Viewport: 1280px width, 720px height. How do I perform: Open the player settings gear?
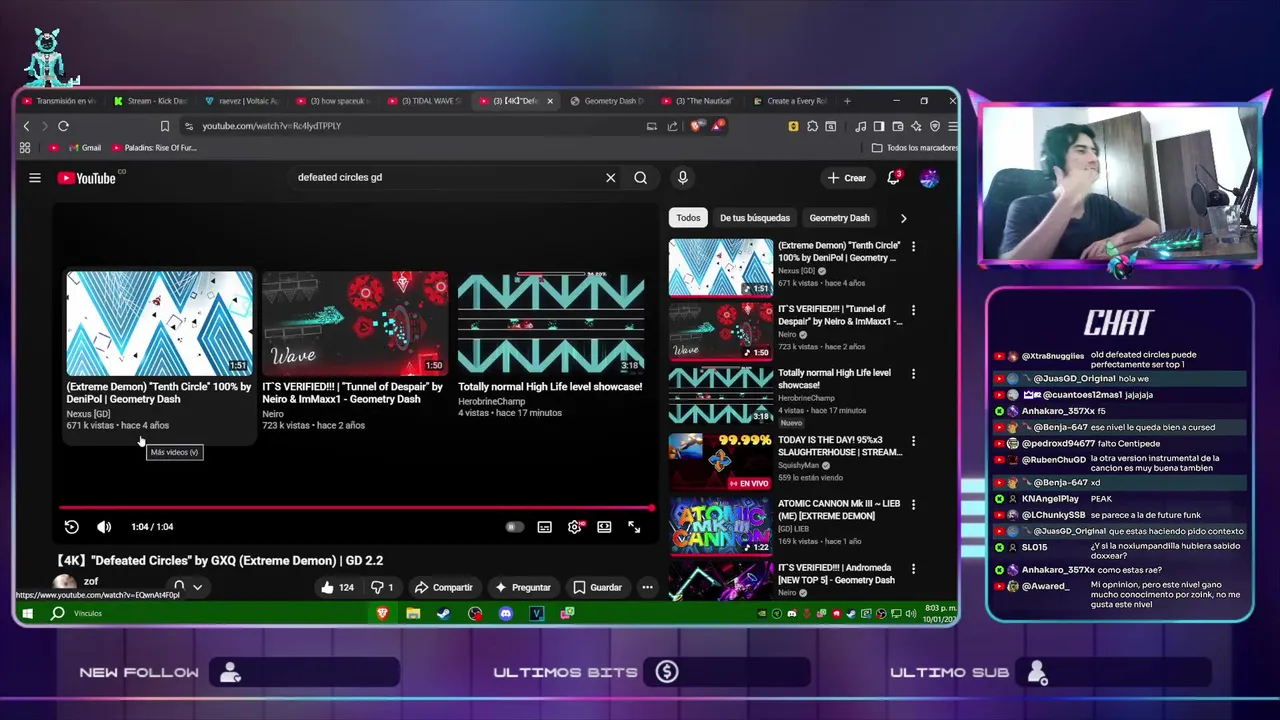click(x=574, y=527)
